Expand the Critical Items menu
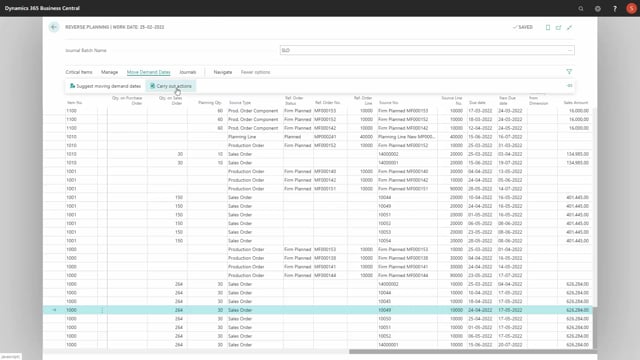The height and width of the screenshot is (360, 640). (x=79, y=72)
